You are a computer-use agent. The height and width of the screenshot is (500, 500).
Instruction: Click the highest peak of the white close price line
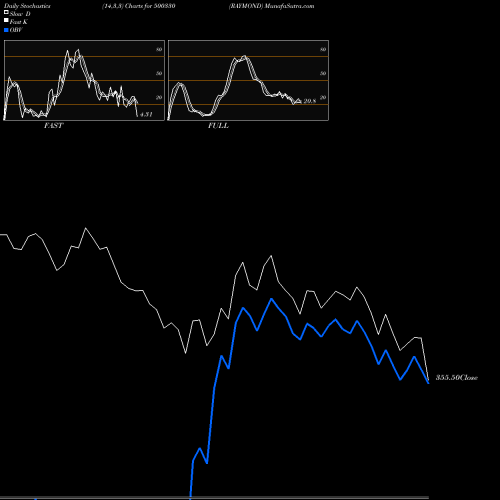[x=86, y=228]
